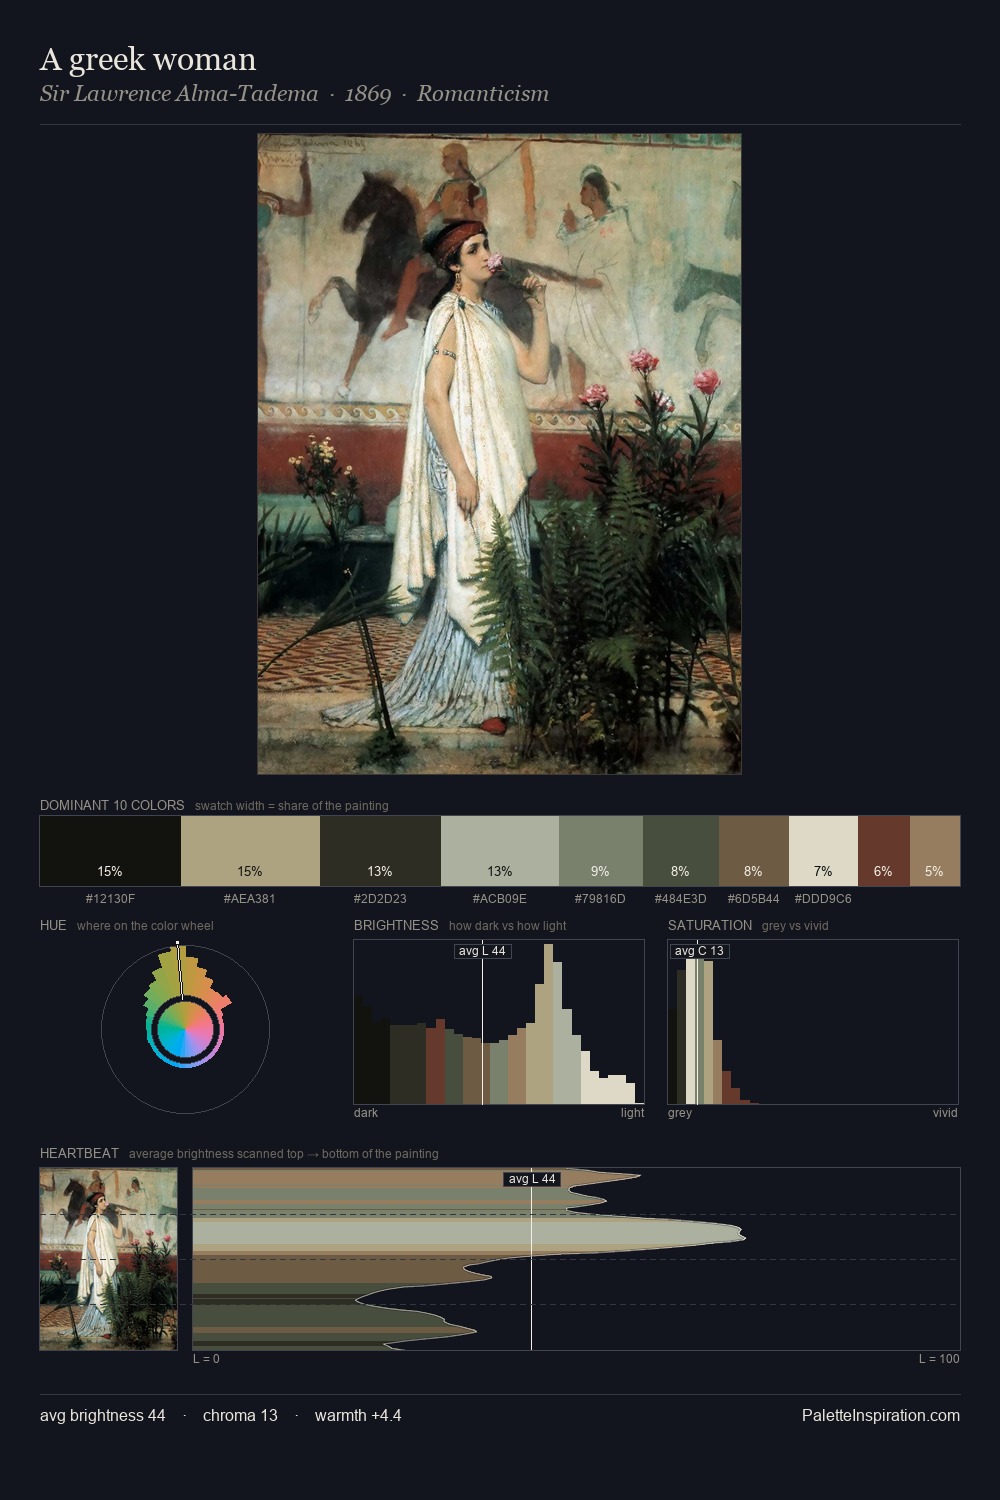Click the darkest #12130F color swatch
Image resolution: width=1000 pixels, height=1500 pixels.
coord(110,851)
